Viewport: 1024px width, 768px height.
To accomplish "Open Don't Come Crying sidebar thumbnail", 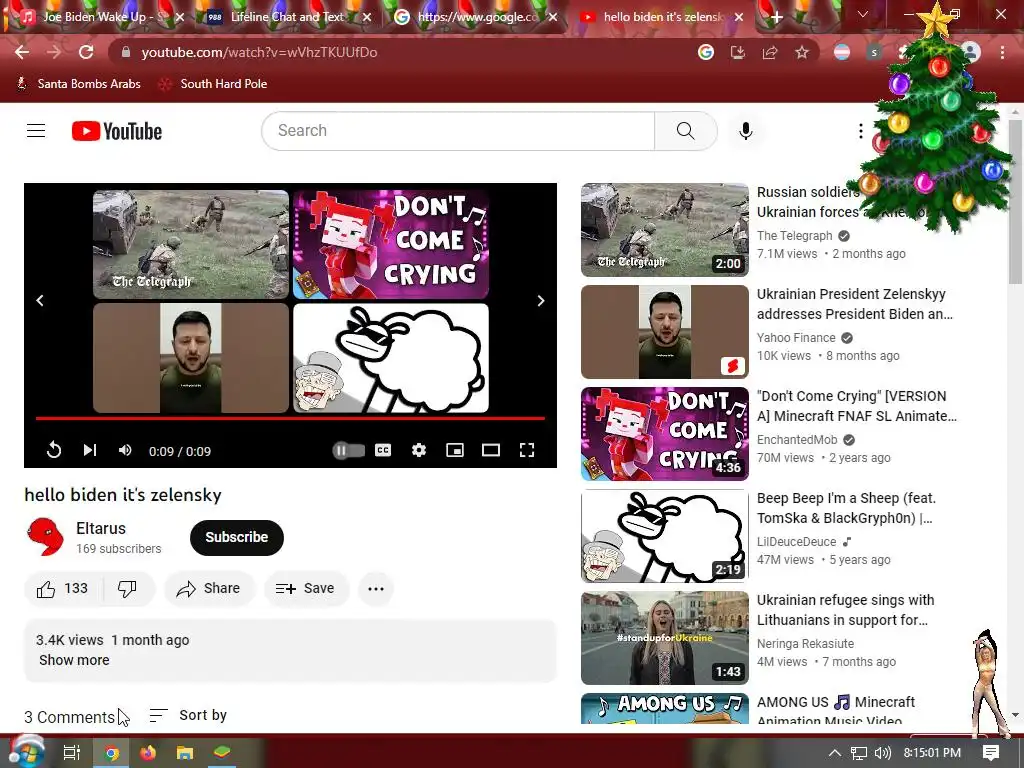I will pos(664,434).
